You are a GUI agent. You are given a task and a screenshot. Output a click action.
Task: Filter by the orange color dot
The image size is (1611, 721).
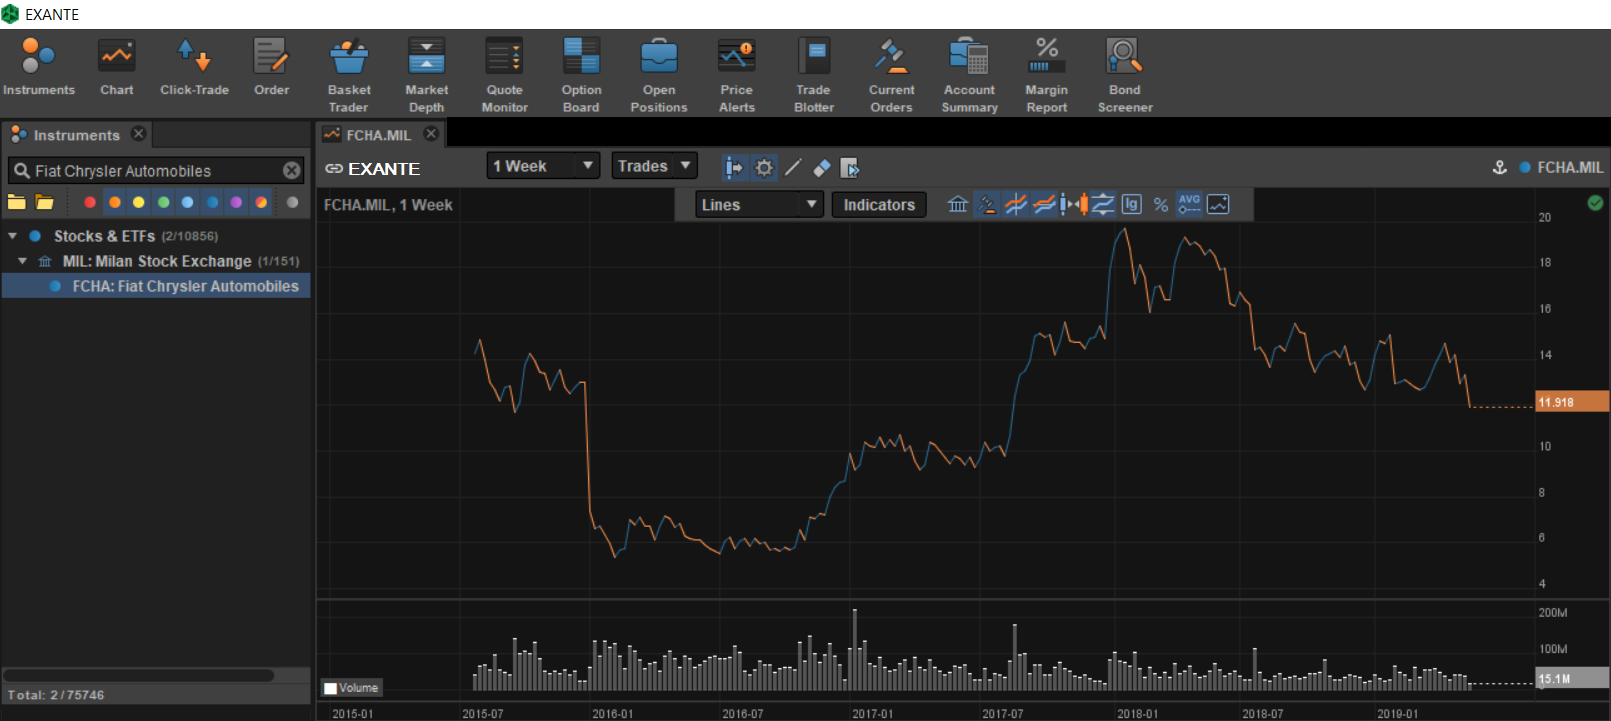[x=115, y=202]
